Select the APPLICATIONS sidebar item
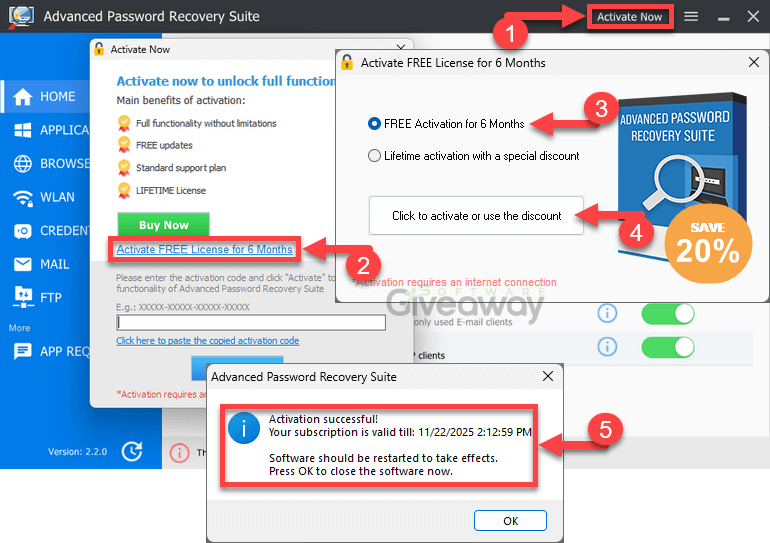Image resolution: width=770 pixels, height=543 pixels. (x=47, y=130)
